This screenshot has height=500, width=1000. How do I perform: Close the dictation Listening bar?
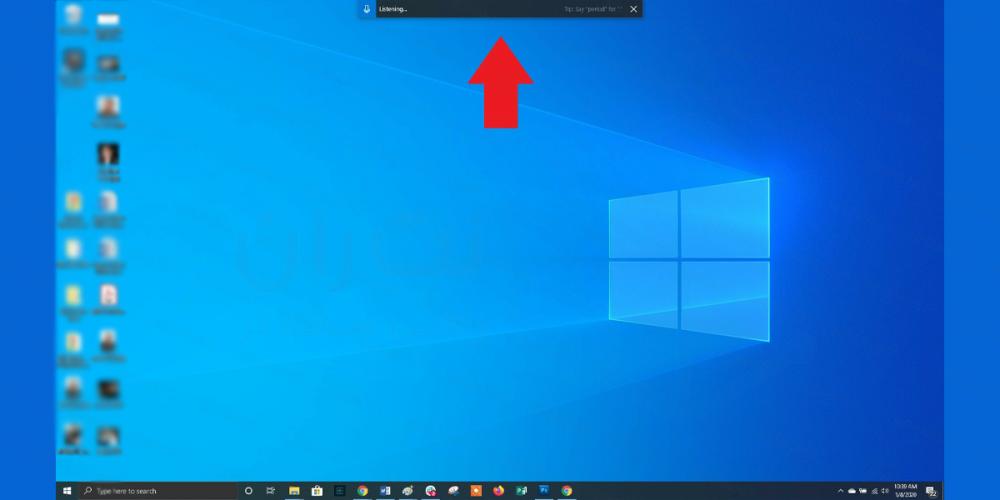(x=633, y=9)
